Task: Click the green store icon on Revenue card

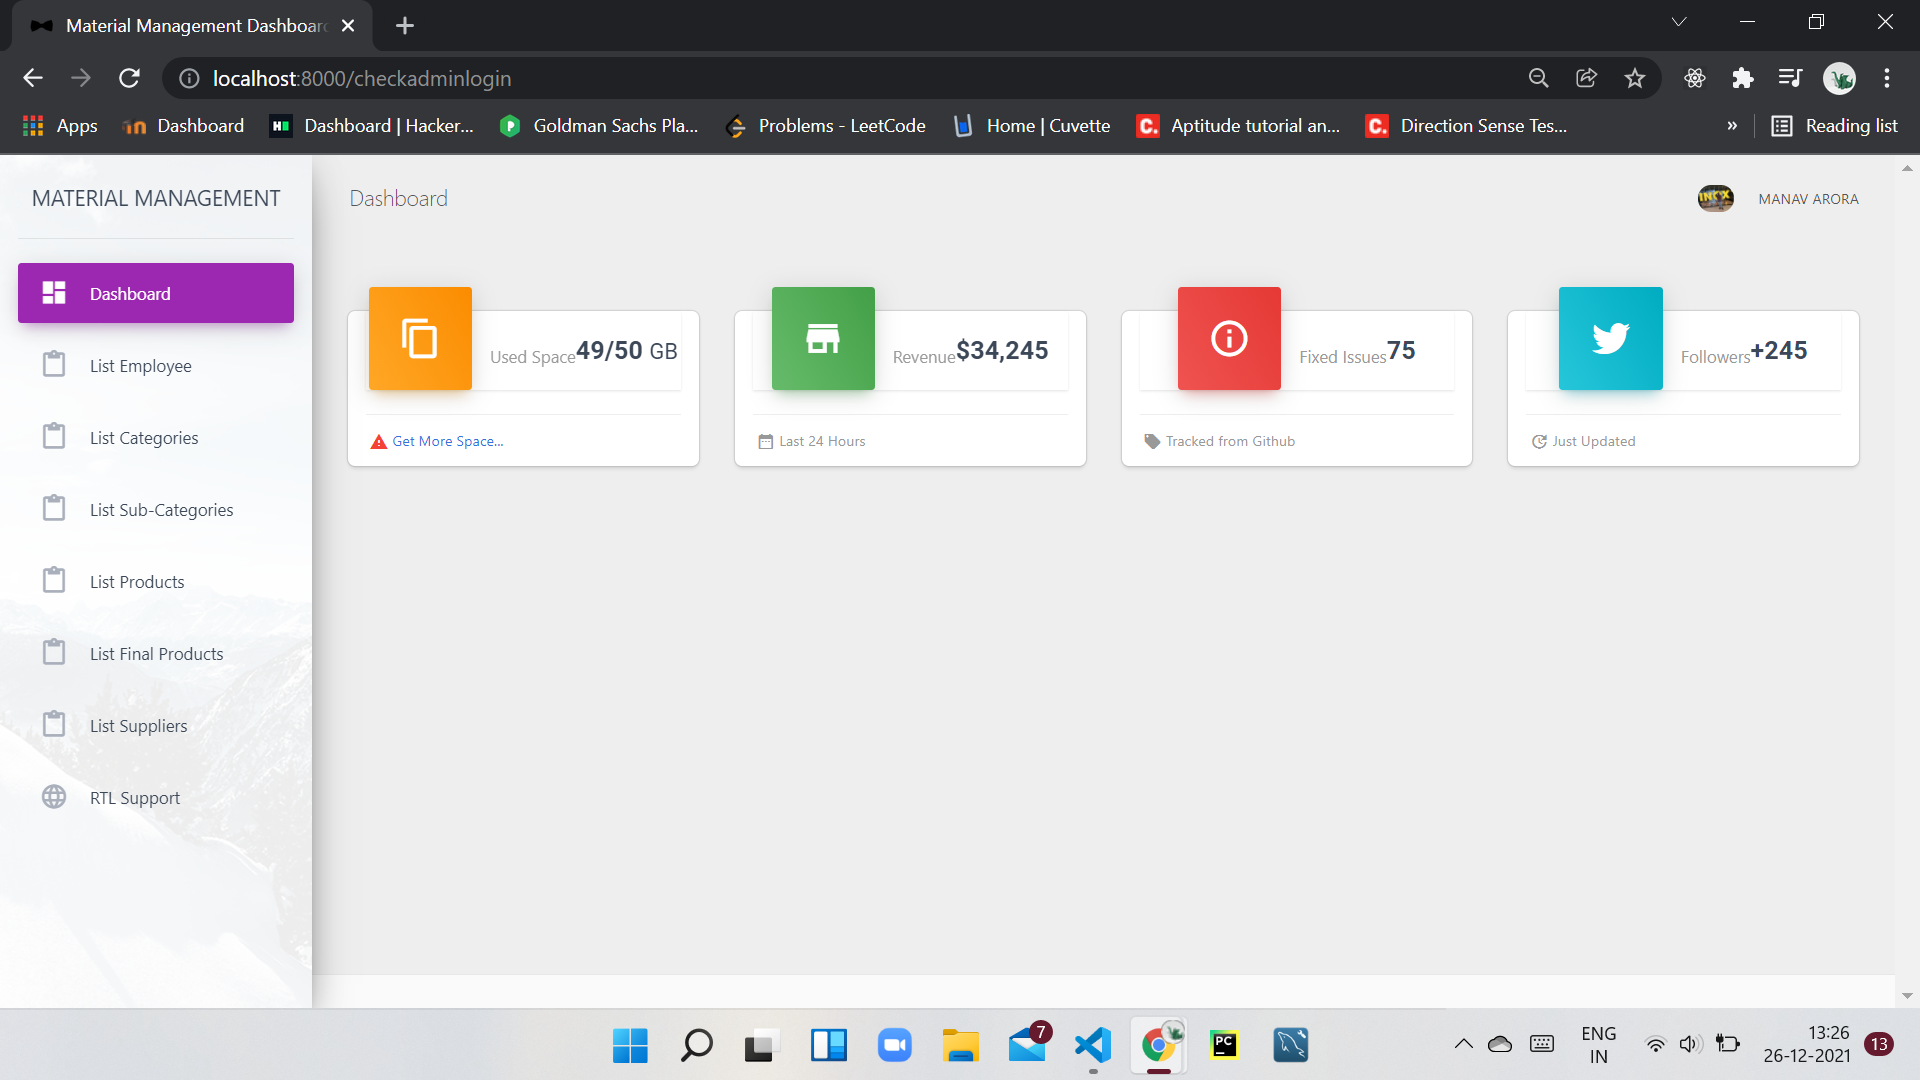Action: 822,338
